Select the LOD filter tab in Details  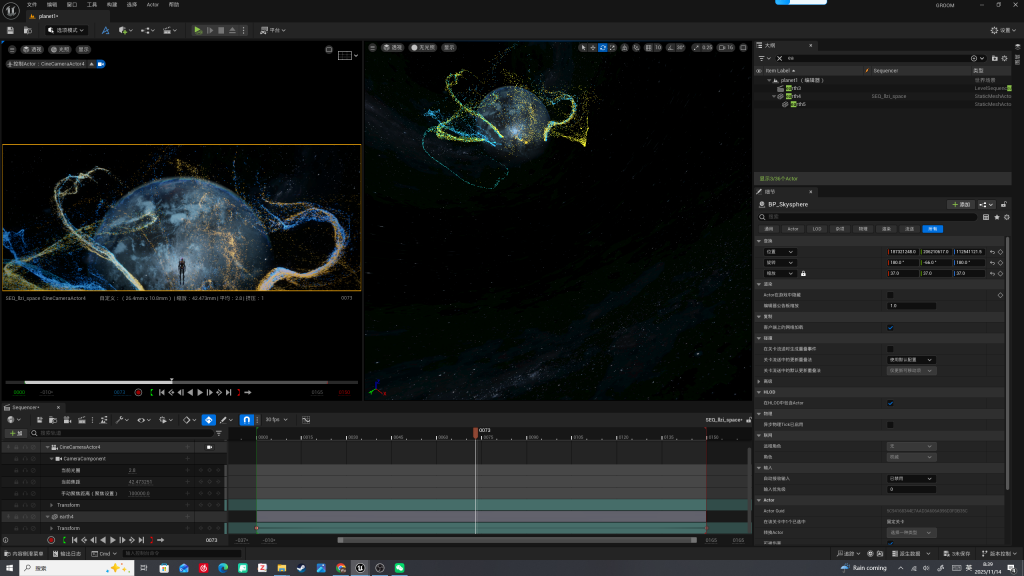pyautogui.click(x=816, y=229)
